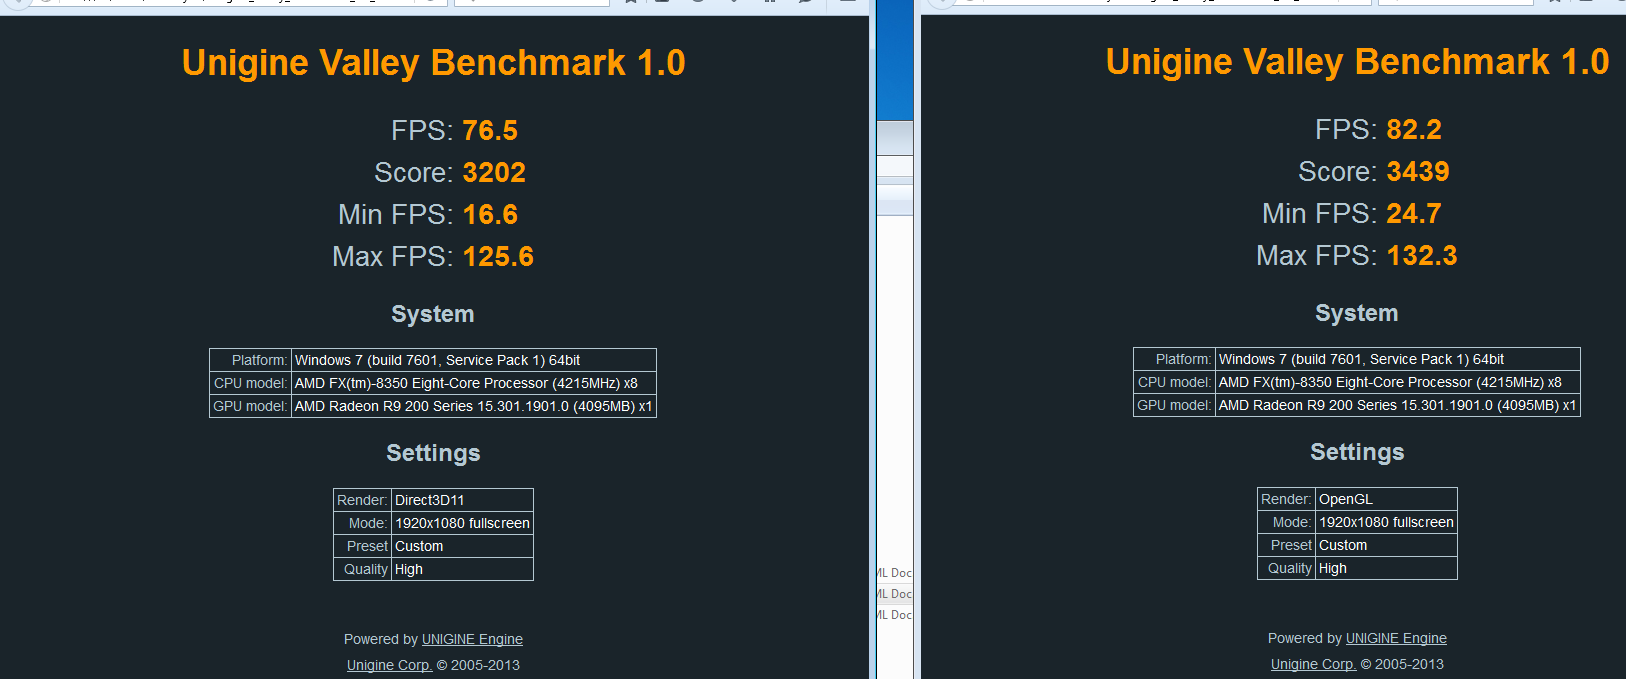This screenshot has width=1626, height=679.
Task: Open Unigine Corp. link in left window
Action: 389,665
